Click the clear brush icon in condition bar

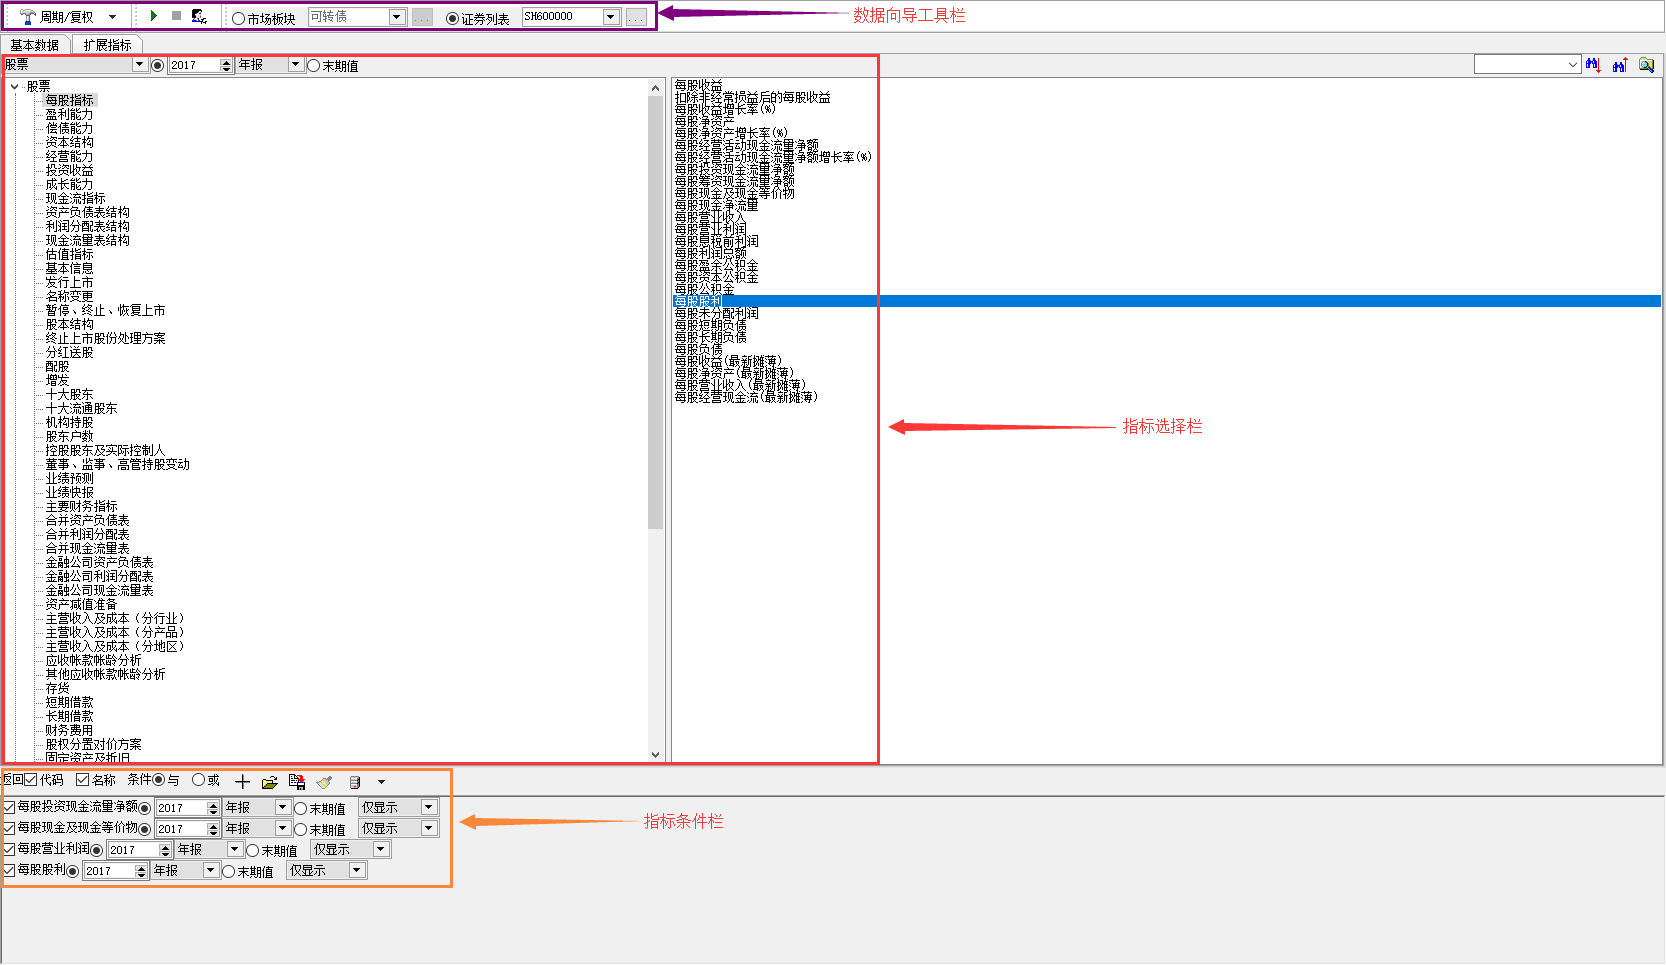click(324, 782)
